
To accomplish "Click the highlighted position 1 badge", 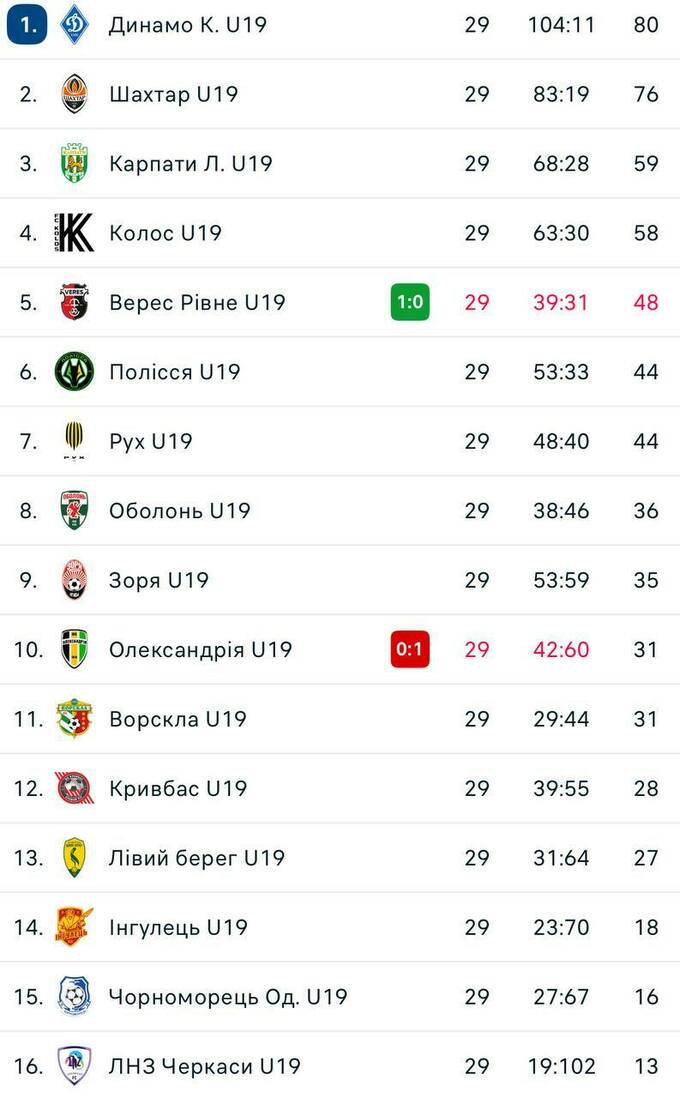I will click(26, 25).
